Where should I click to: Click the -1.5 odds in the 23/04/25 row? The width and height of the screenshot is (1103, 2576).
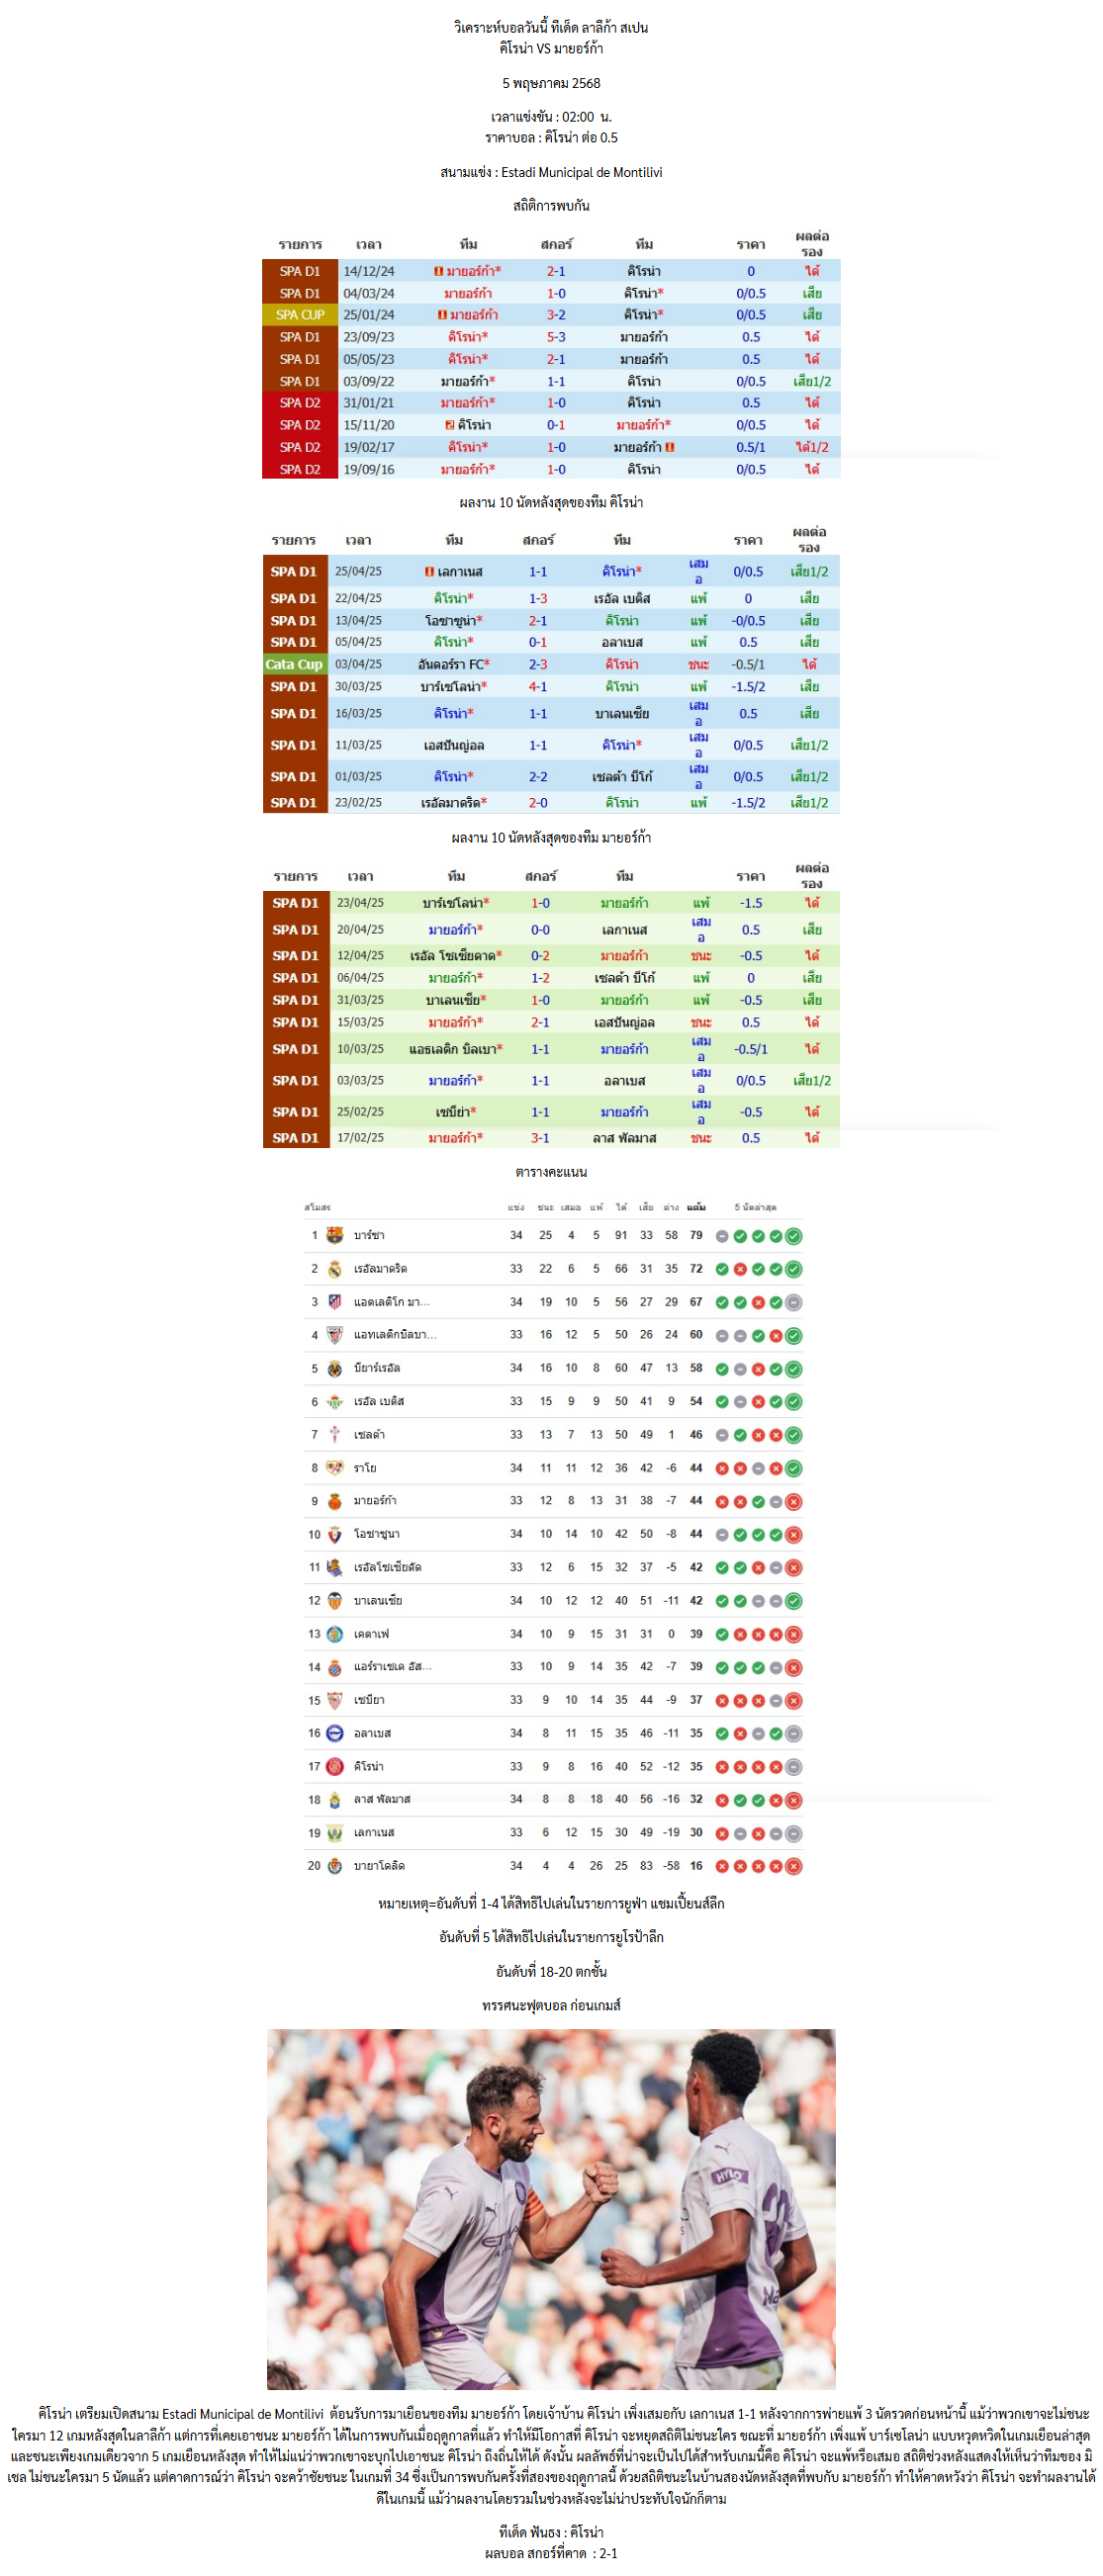751,903
